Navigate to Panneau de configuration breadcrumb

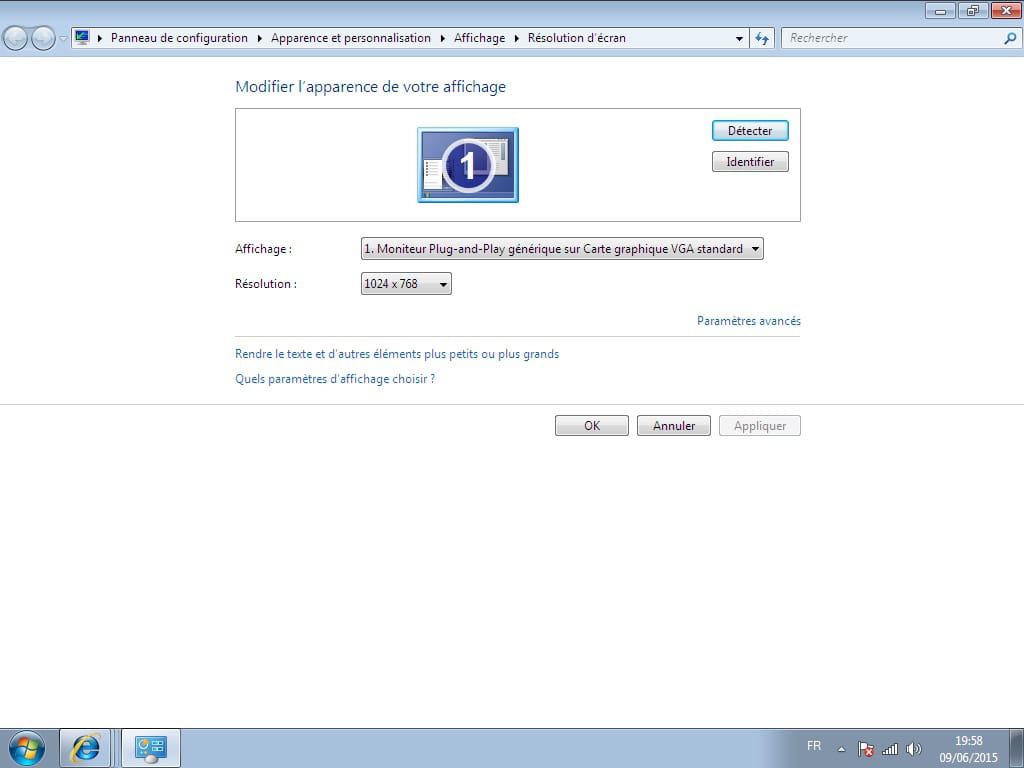(179, 38)
